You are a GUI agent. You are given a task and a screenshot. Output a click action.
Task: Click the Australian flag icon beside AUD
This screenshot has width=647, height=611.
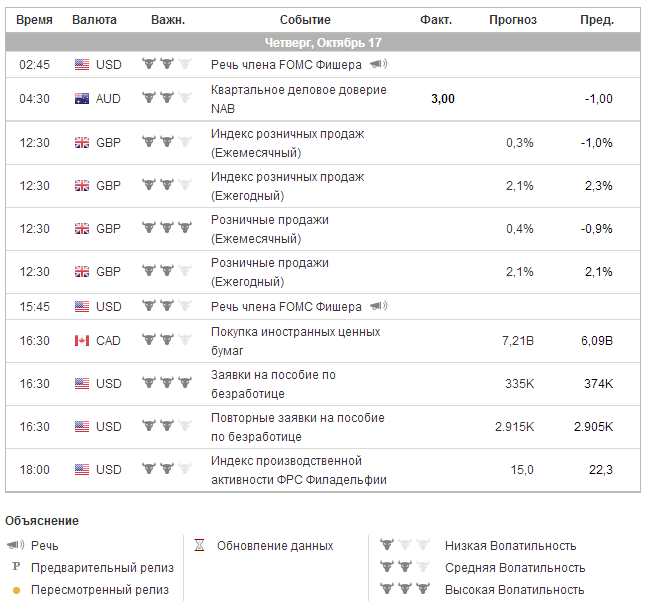[82, 99]
